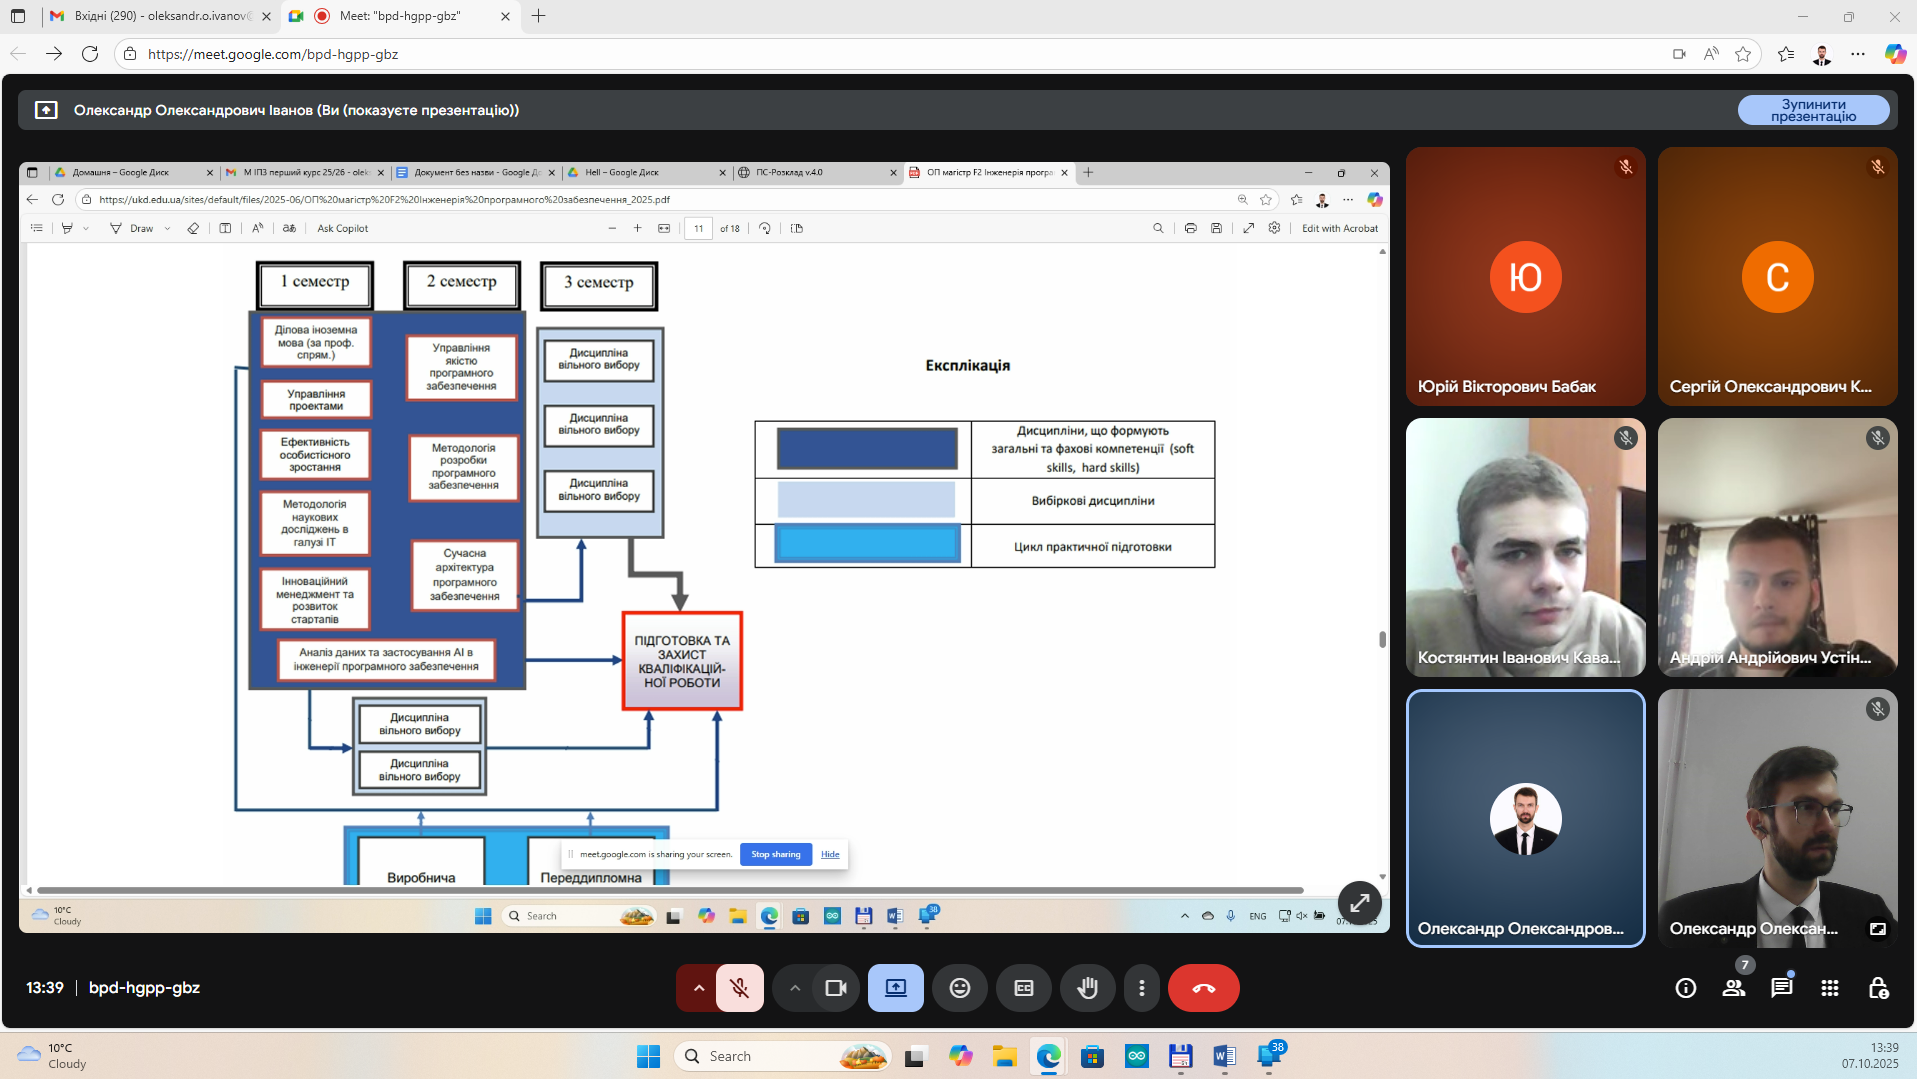Select the Meet "bpd-hgpp-gbz" browser tab
The image size is (1917, 1079).
(x=400, y=16)
